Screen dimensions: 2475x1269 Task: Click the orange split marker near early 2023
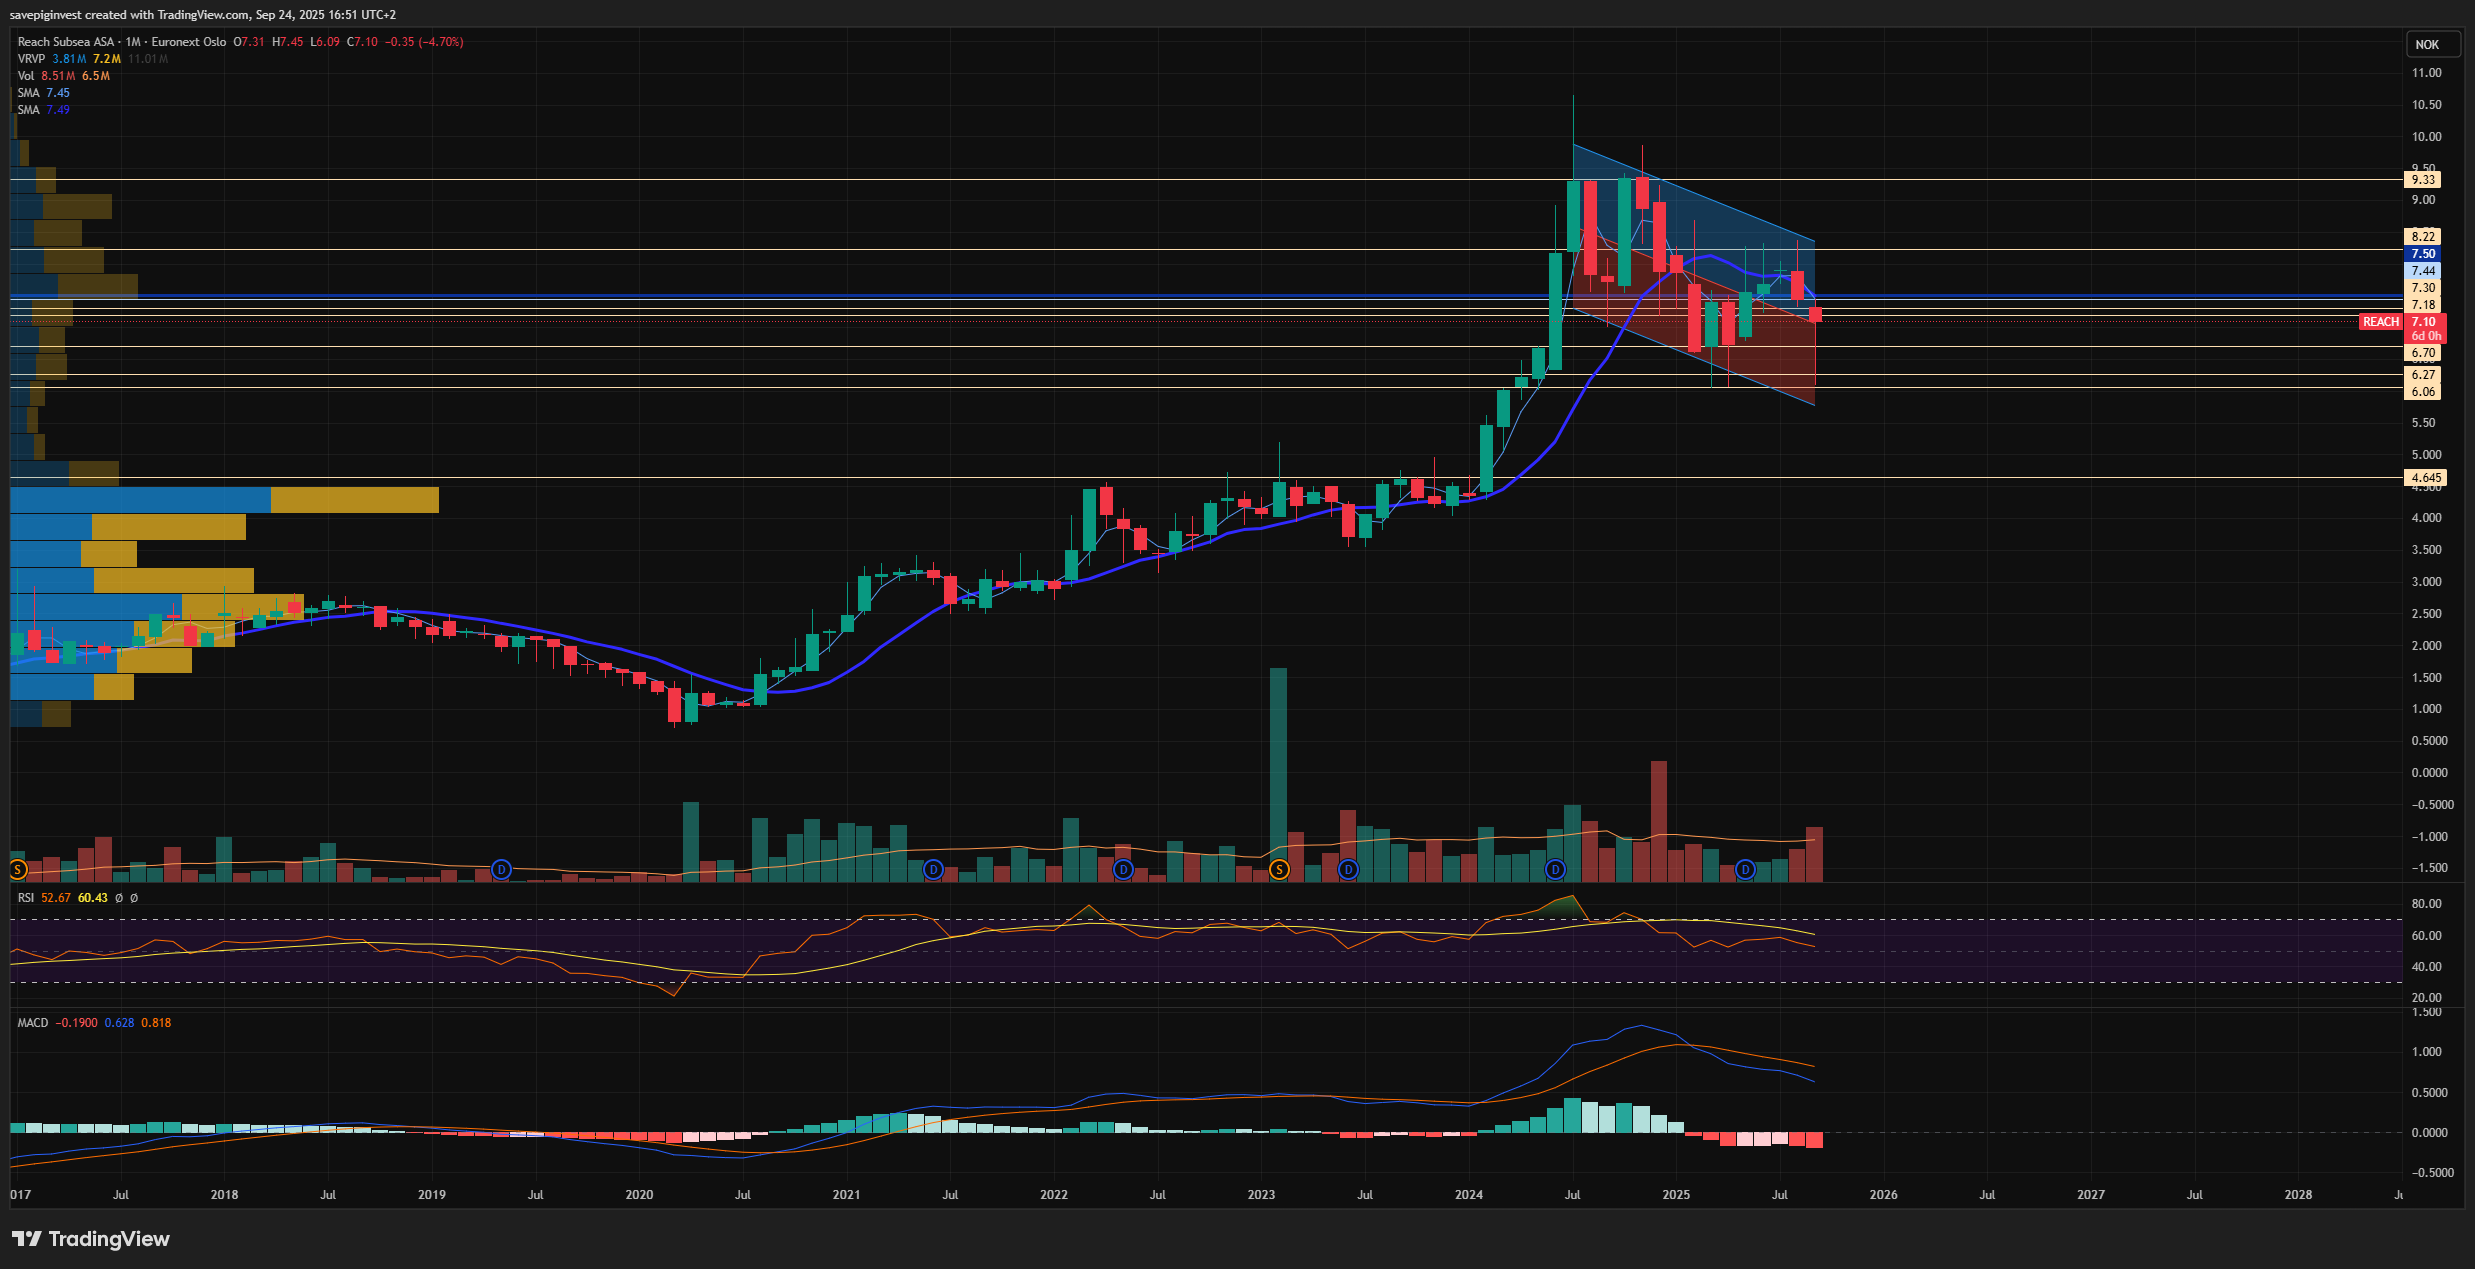point(1279,870)
